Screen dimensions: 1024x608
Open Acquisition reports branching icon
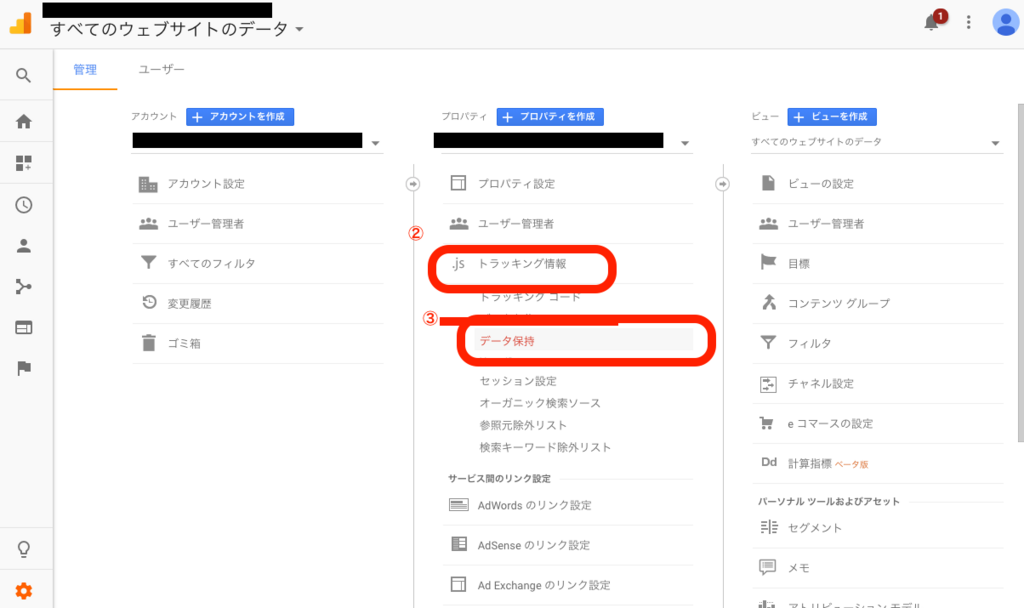(x=24, y=287)
